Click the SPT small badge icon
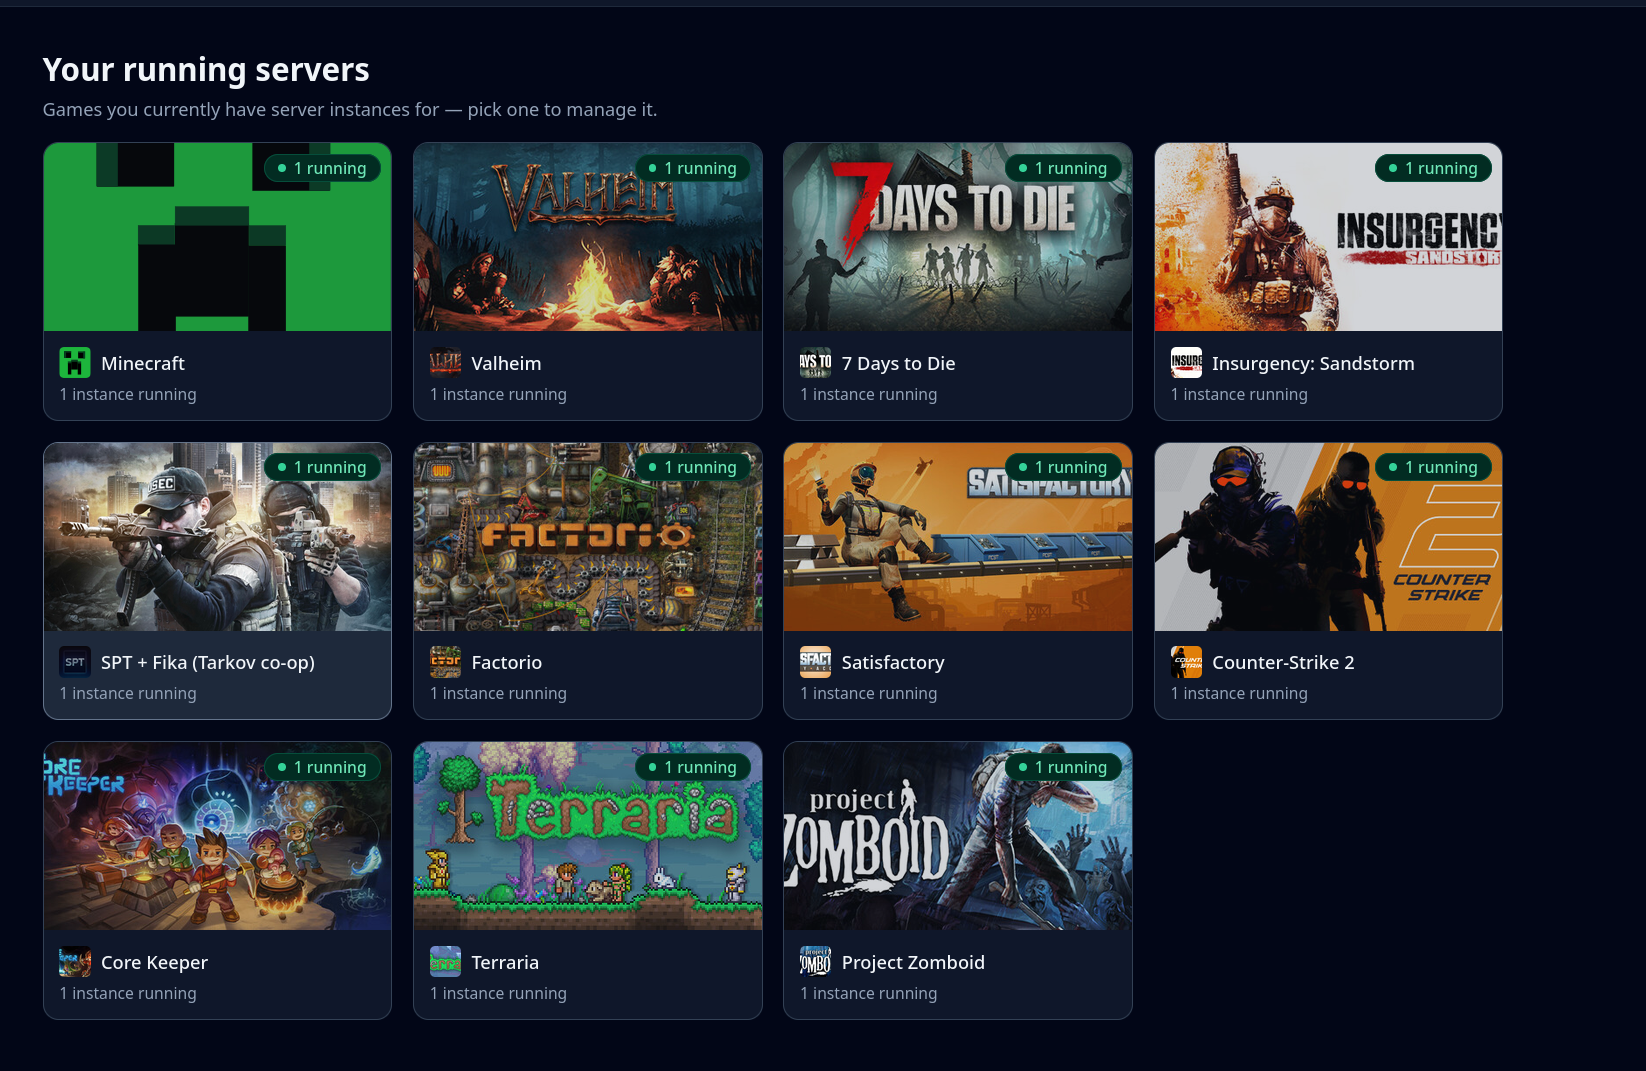 75,661
